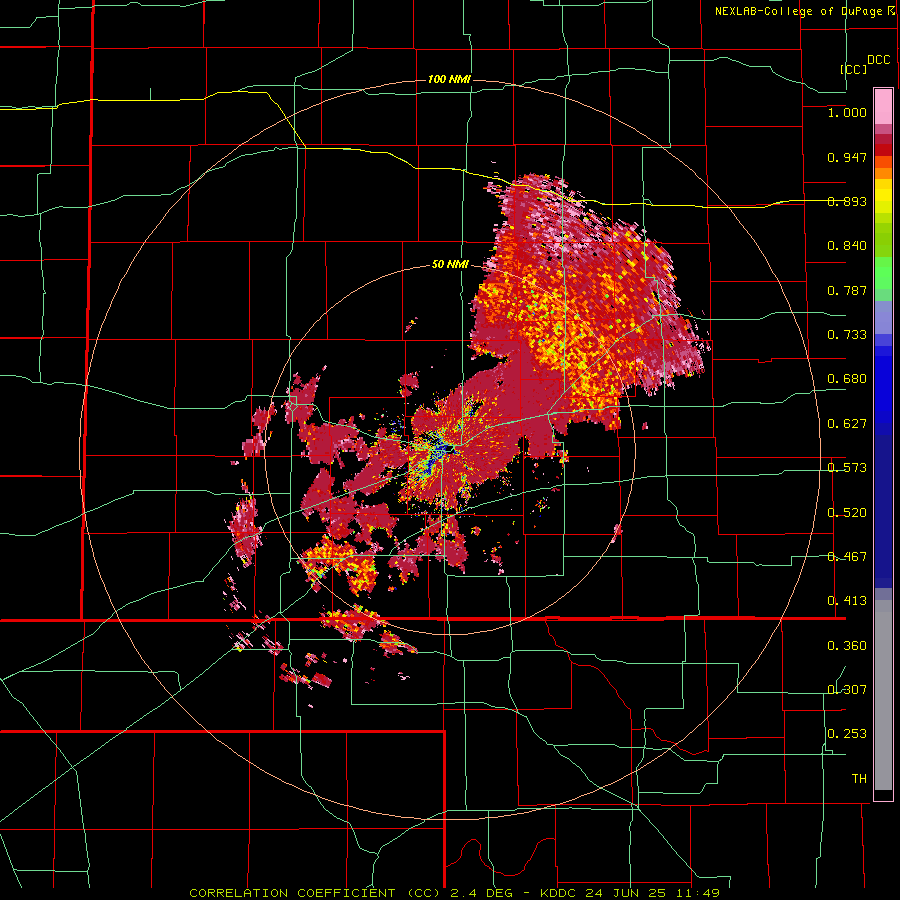Click the 0.360 scale value

(847, 646)
